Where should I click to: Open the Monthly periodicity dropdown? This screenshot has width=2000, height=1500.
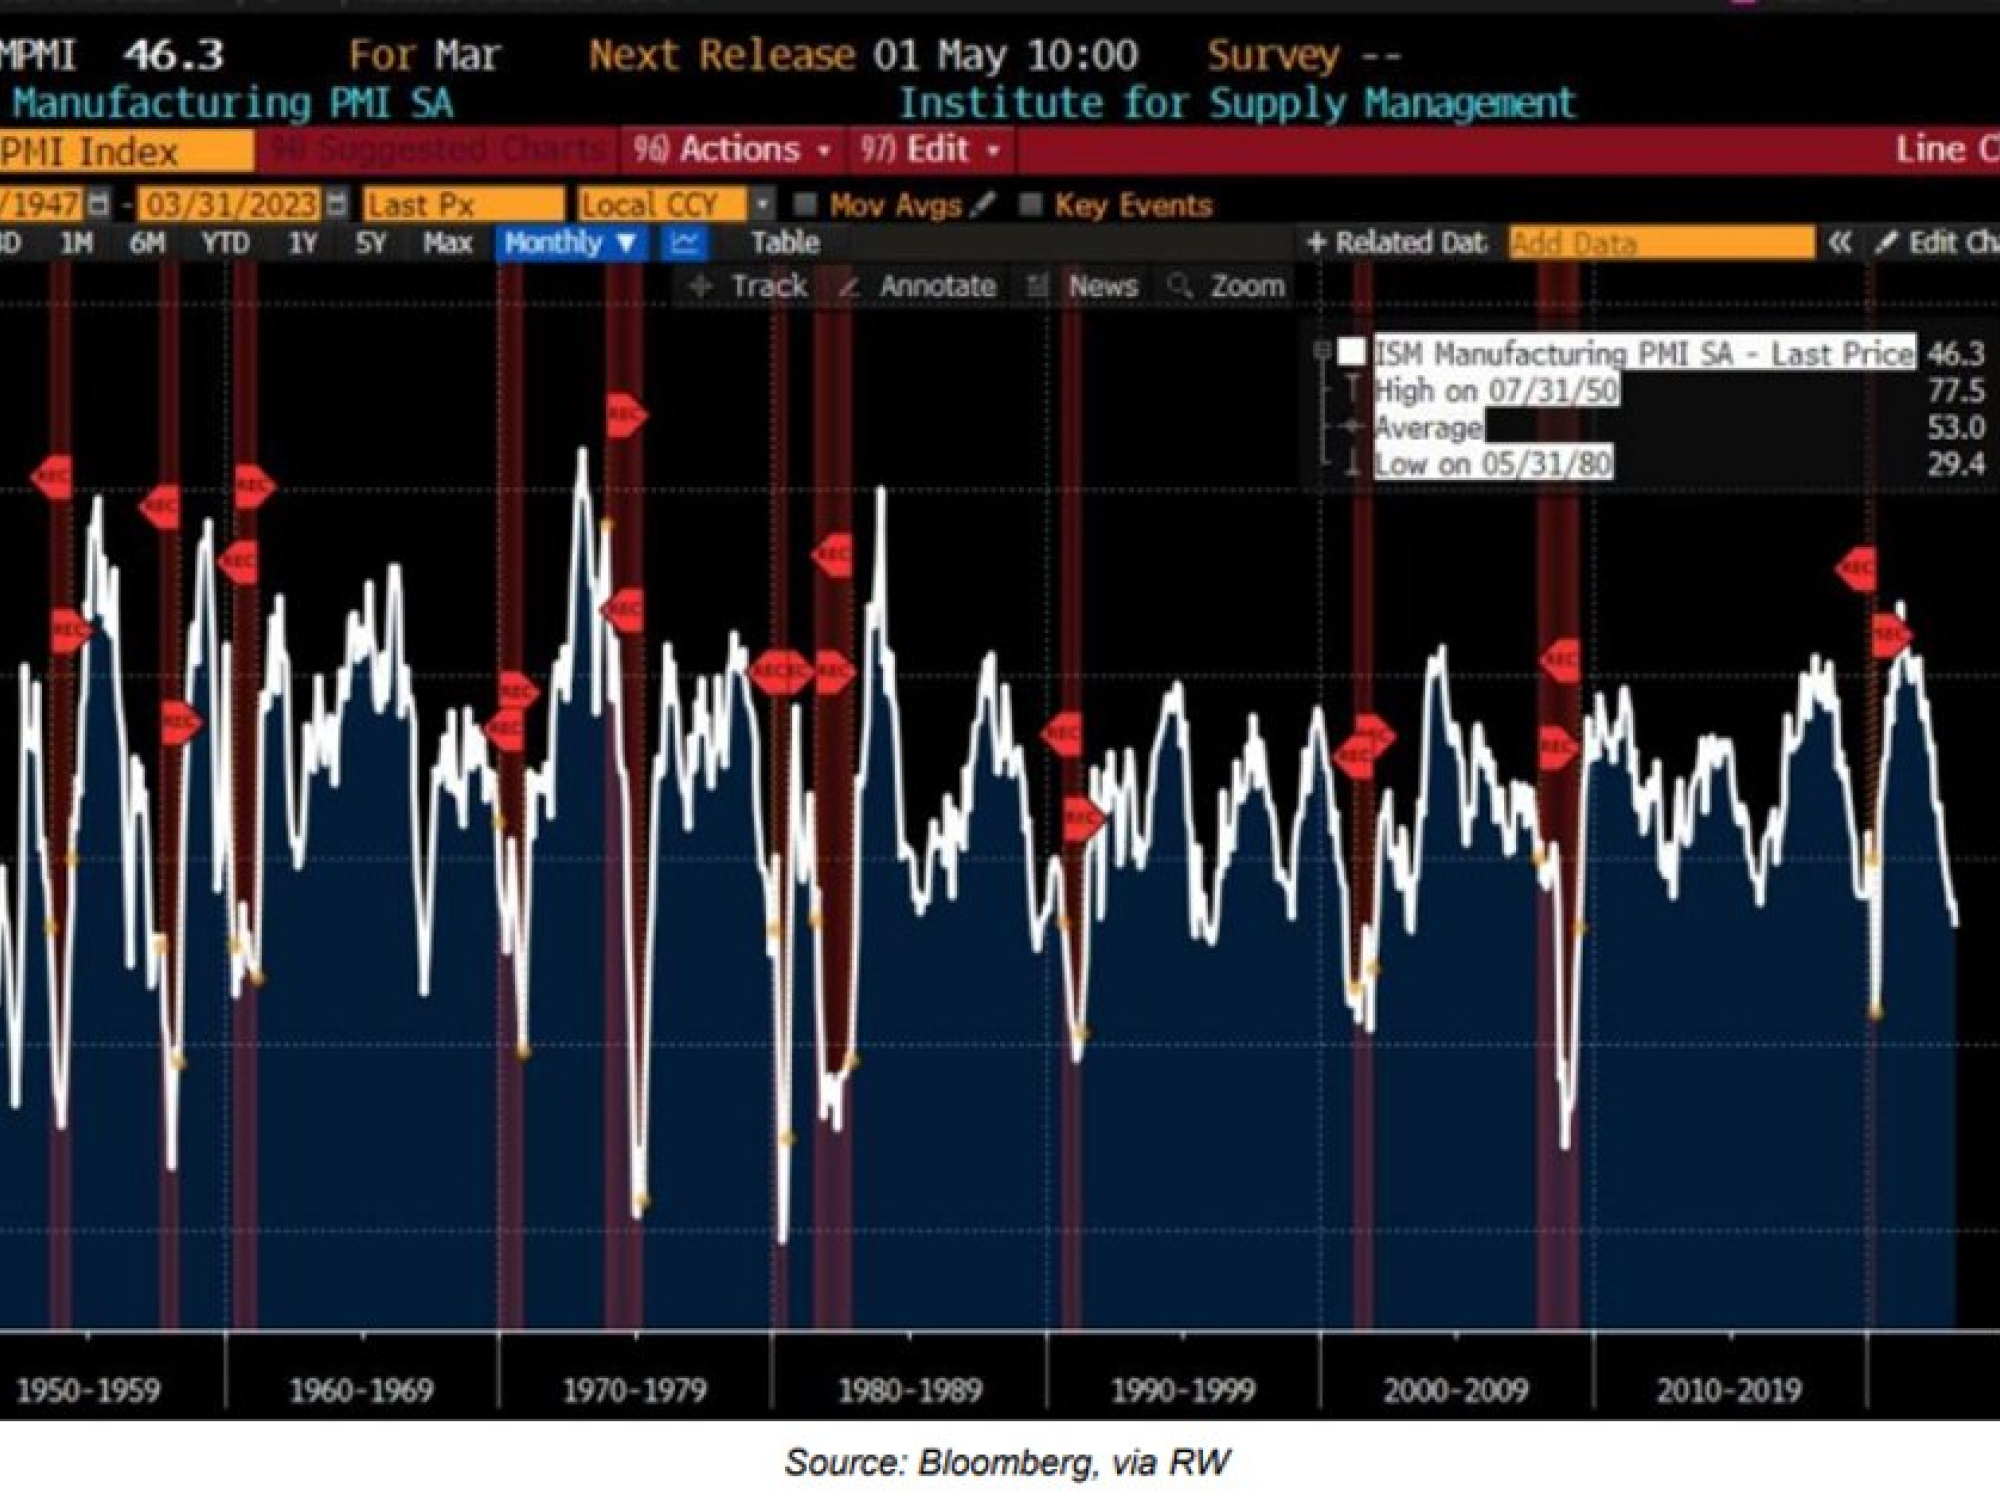click(x=570, y=243)
